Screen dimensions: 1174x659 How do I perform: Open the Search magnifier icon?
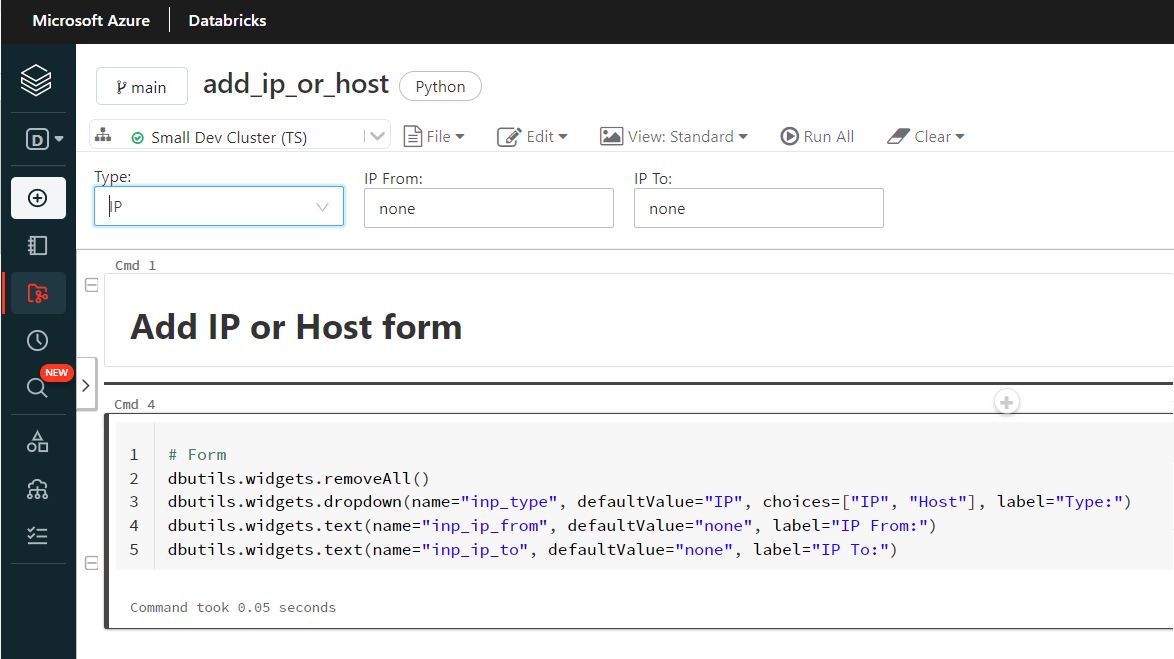[x=37, y=387]
